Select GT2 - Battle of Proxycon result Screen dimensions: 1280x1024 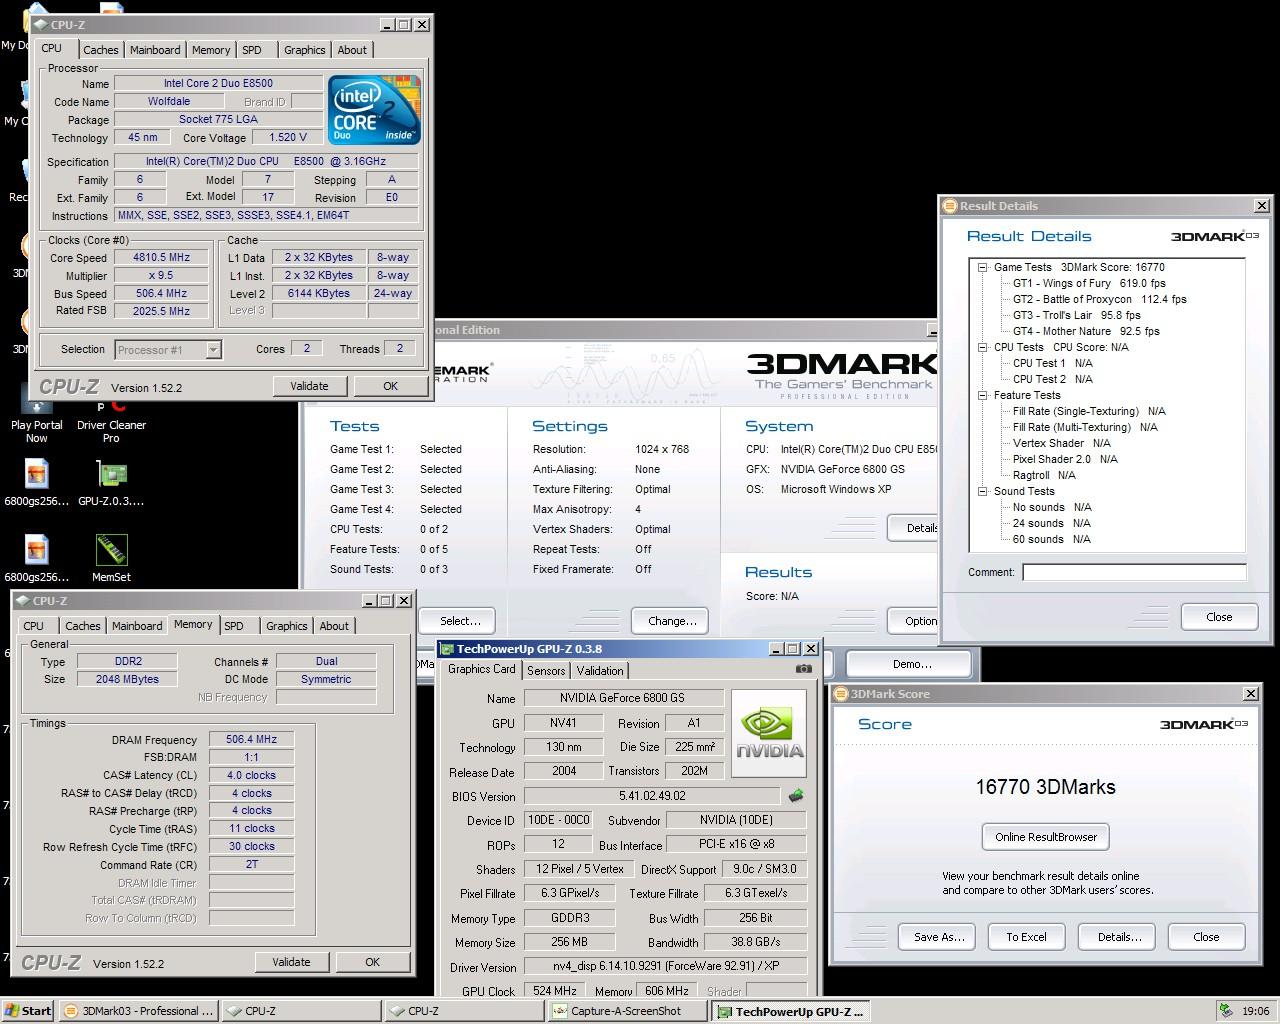tap(1099, 299)
